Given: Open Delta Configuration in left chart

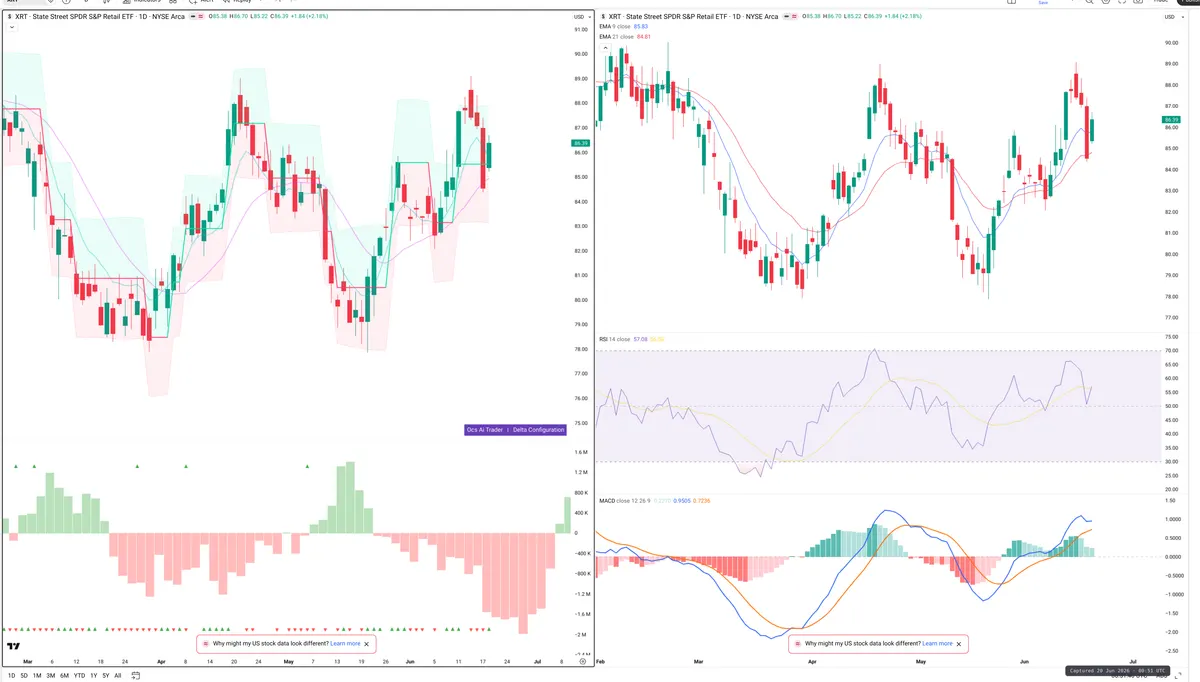Looking at the screenshot, I should (539, 430).
